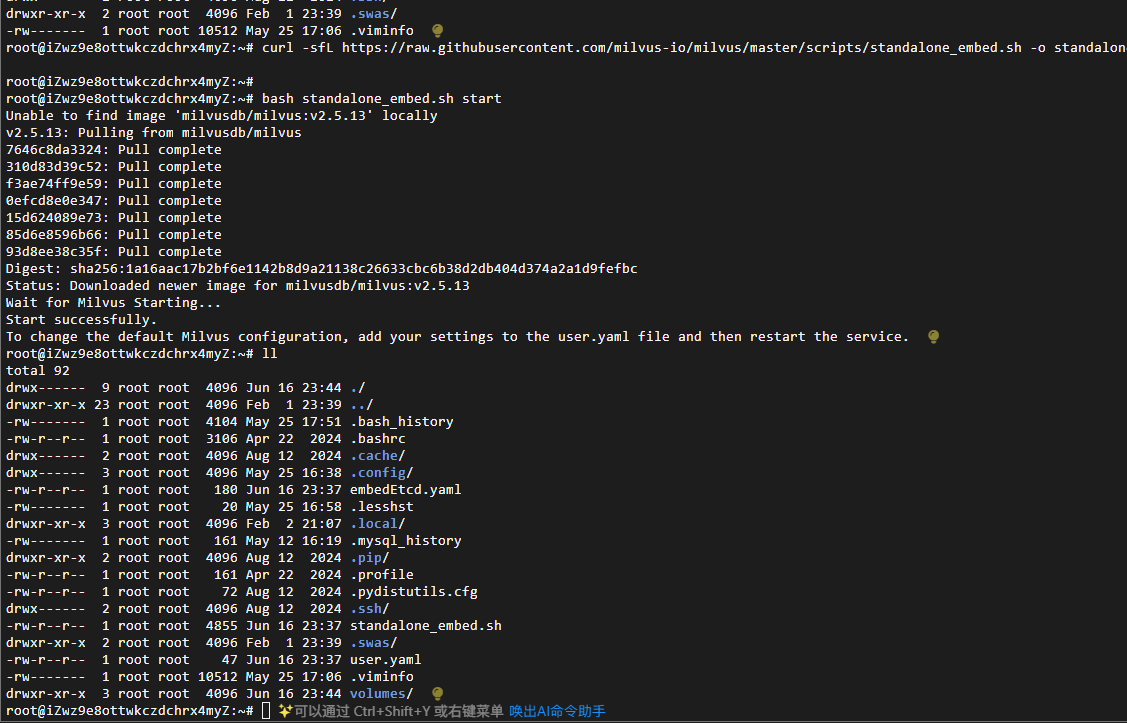Click the 'll' command after the prompt
Screen dimensions: 1127x723
[x=270, y=354]
